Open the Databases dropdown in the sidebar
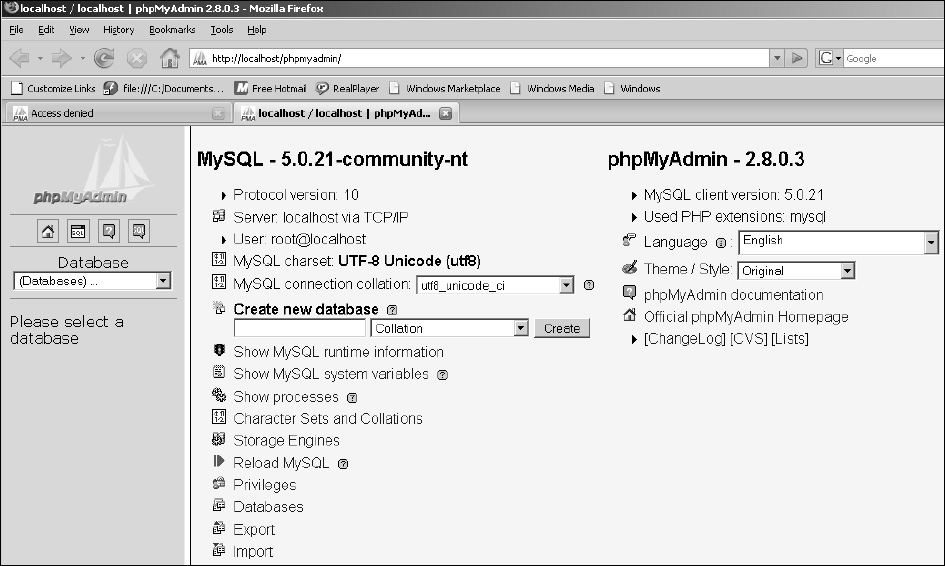This screenshot has width=945, height=566. 92,281
